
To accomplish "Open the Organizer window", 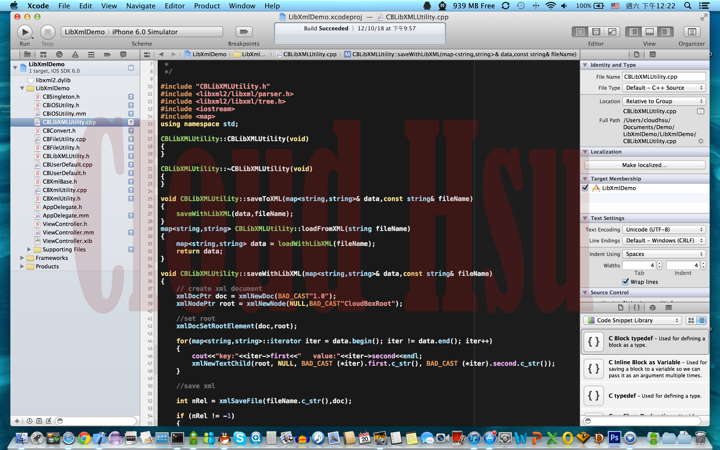I will point(692,31).
